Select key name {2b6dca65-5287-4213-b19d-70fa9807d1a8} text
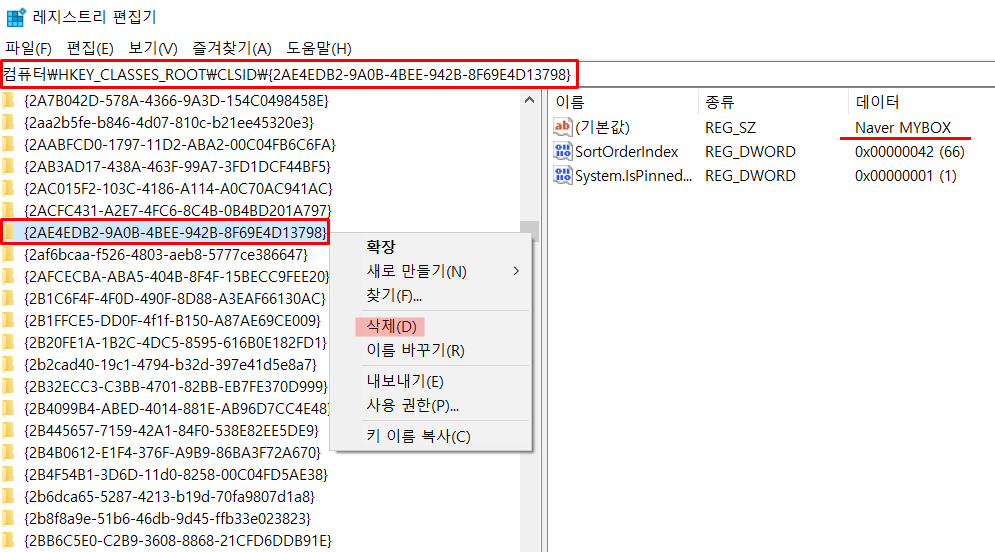This screenshot has width=995, height=552. [x=169, y=497]
